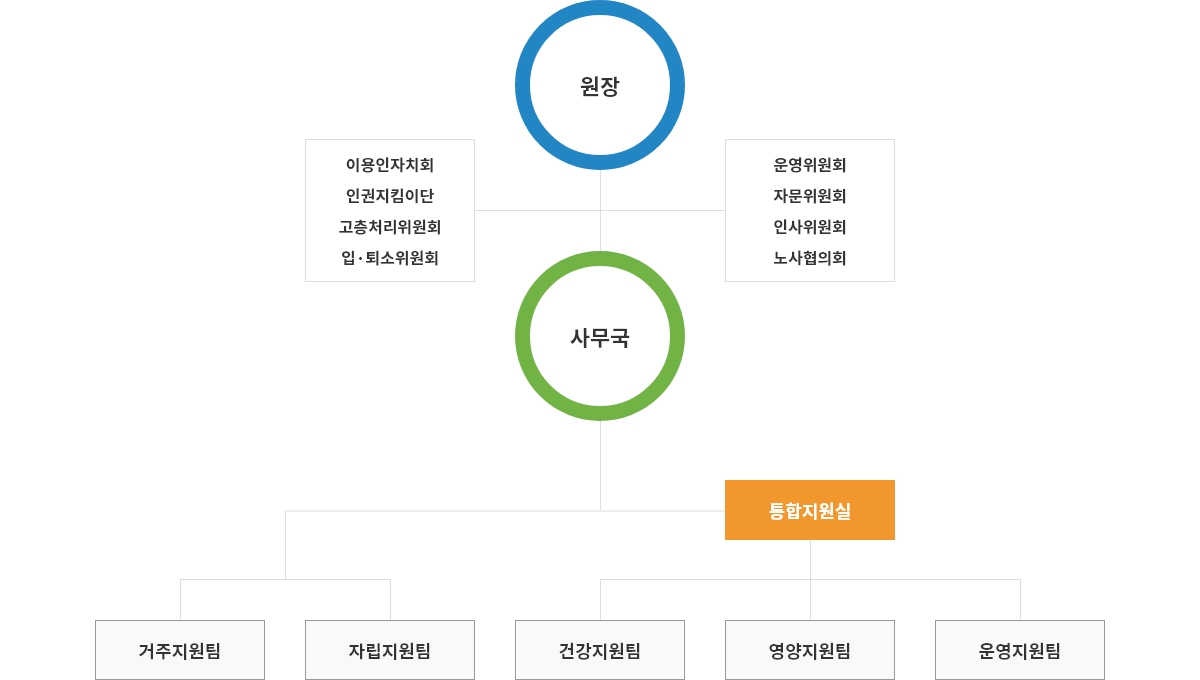Choose the 영양지원팀 team box

tap(810, 650)
